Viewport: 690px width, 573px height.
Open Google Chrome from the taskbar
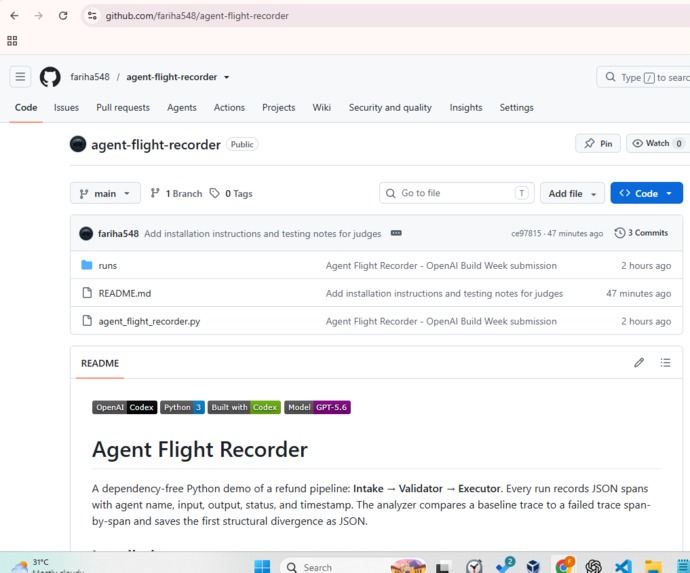(564, 566)
